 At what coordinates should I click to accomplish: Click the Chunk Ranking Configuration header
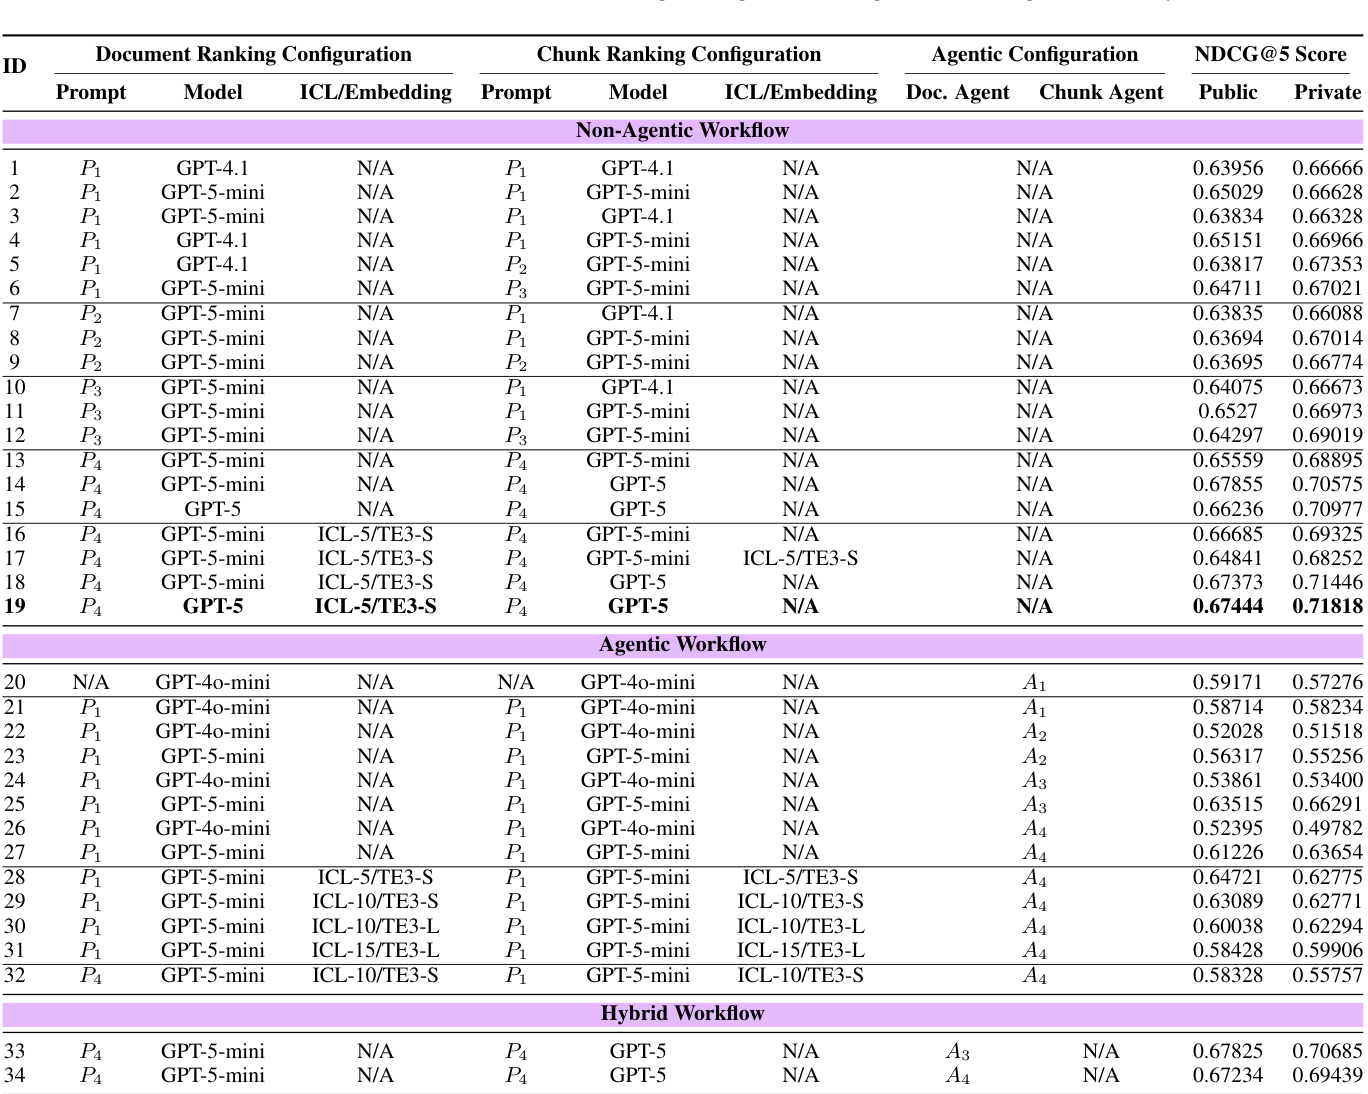click(678, 55)
